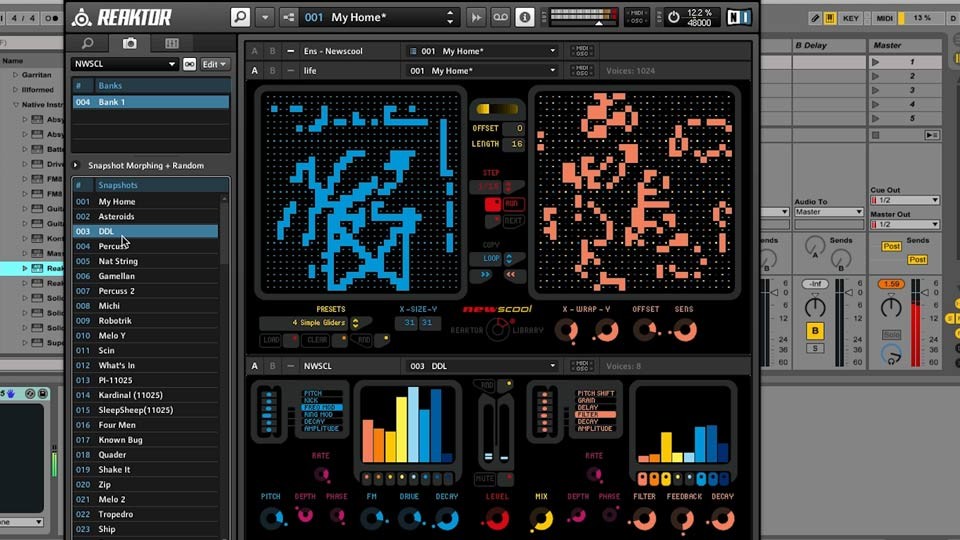Open the life instrument snapshot dropdown
Viewport: 960px width, 540px height.
coord(482,70)
